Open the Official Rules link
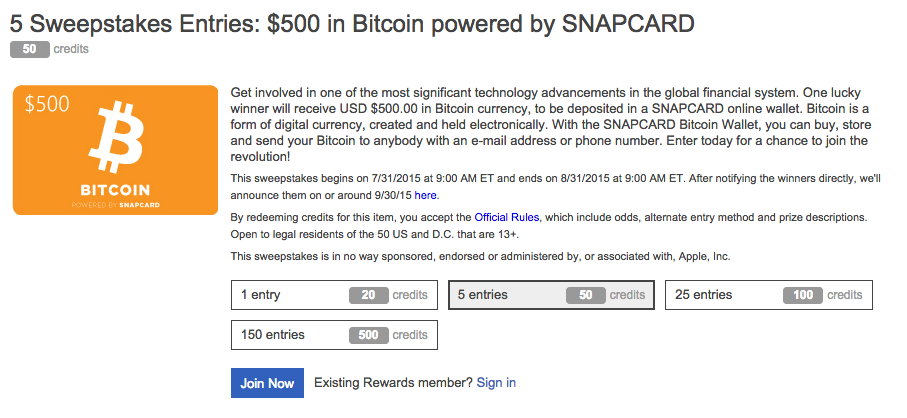 [x=507, y=217]
